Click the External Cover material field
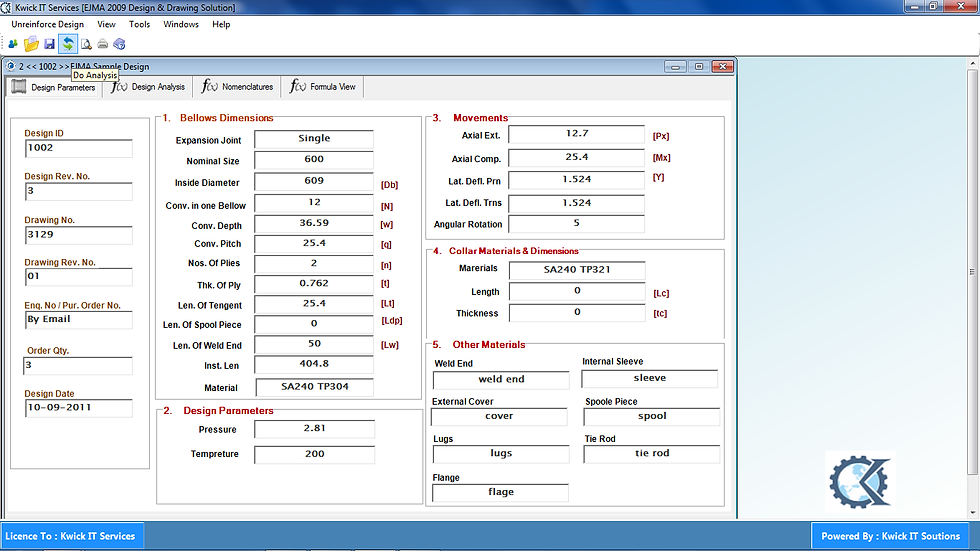Screen dimensions: 980x551 coord(499,417)
